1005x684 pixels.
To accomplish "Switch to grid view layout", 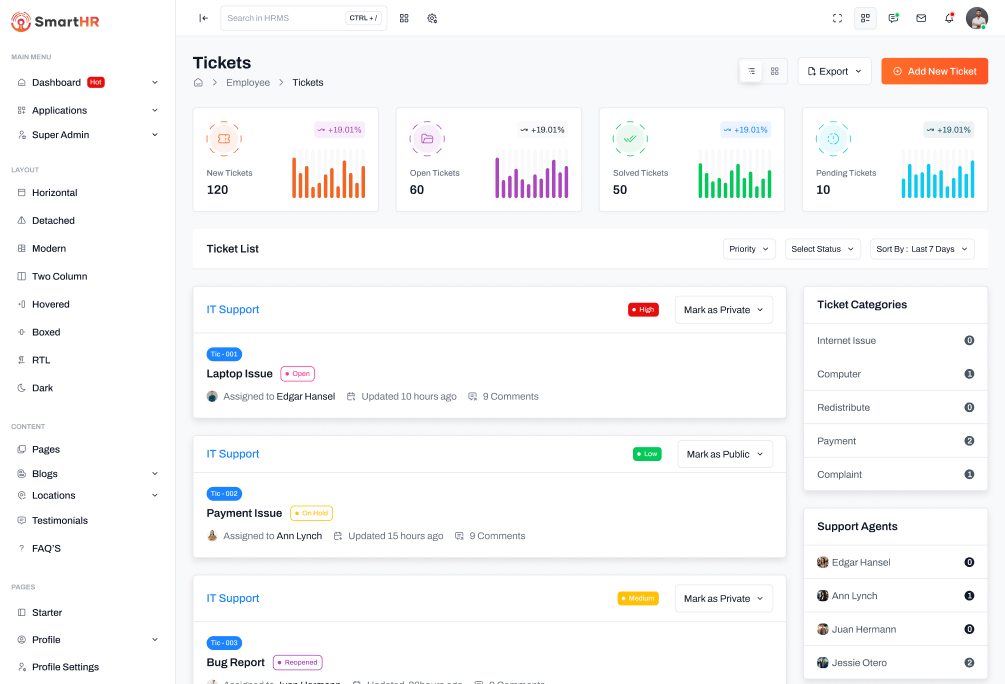I will (x=774, y=71).
